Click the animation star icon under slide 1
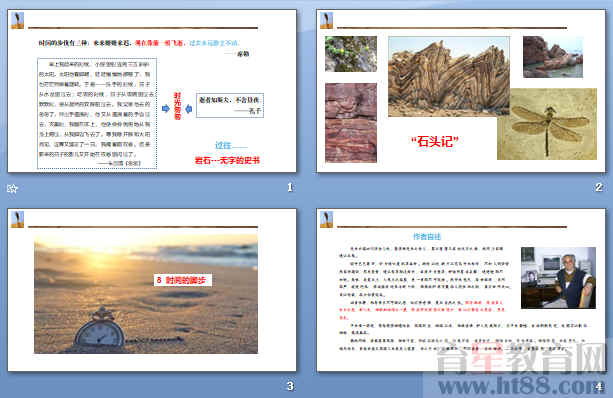 click(x=13, y=189)
